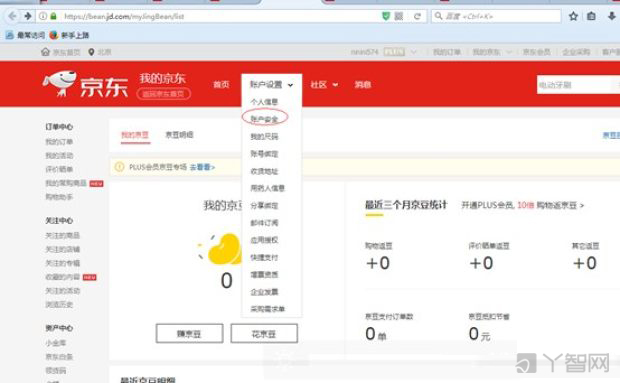This screenshot has height=383, width=620.
Task: Click the browser forward arrow
Action: click(x=28, y=16)
